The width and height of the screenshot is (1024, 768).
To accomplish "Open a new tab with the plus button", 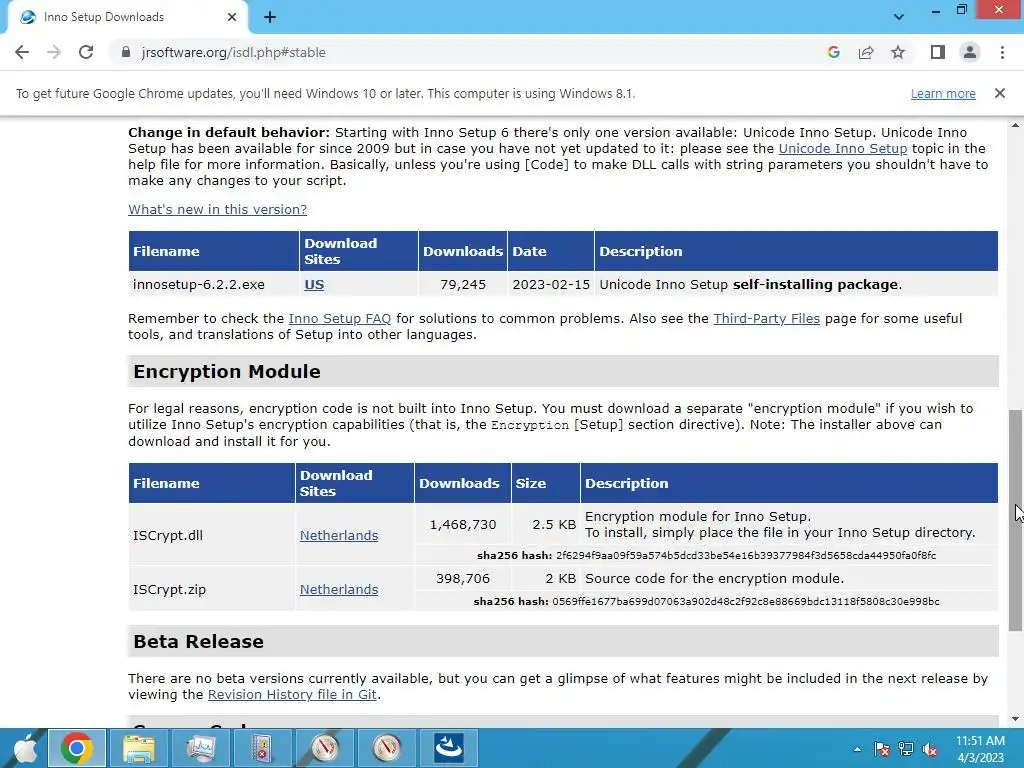I will (270, 18).
